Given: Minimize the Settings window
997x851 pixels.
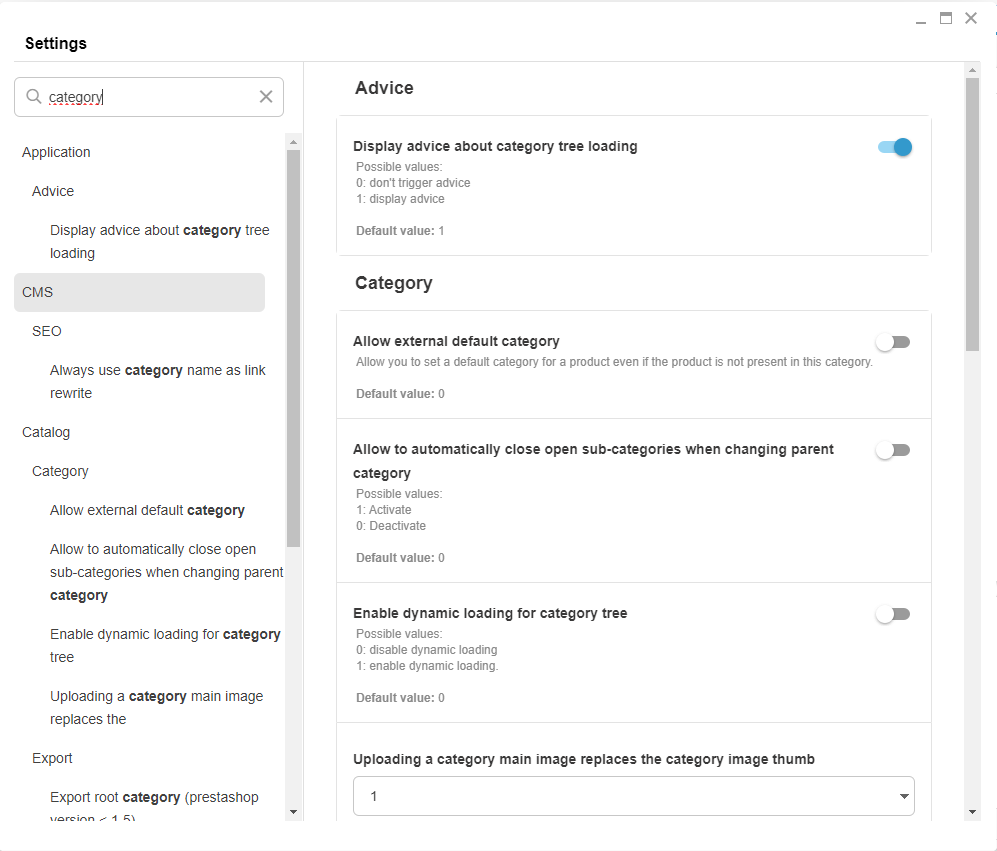Looking at the screenshot, I should 921,20.
